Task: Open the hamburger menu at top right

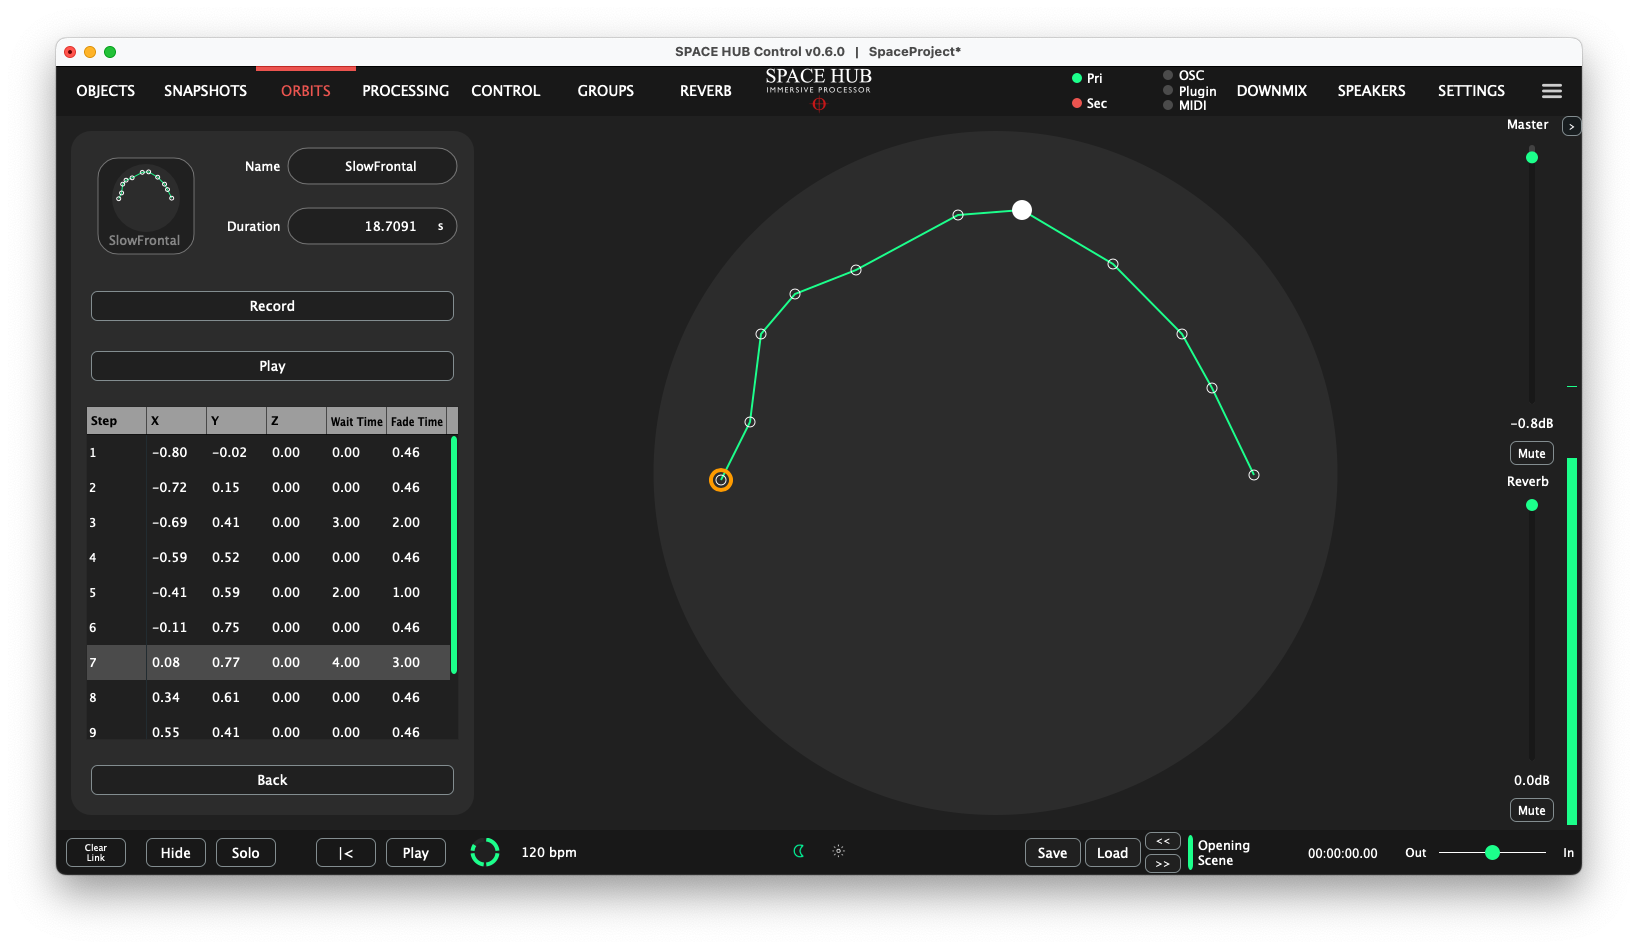Action: [x=1551, y=90]
